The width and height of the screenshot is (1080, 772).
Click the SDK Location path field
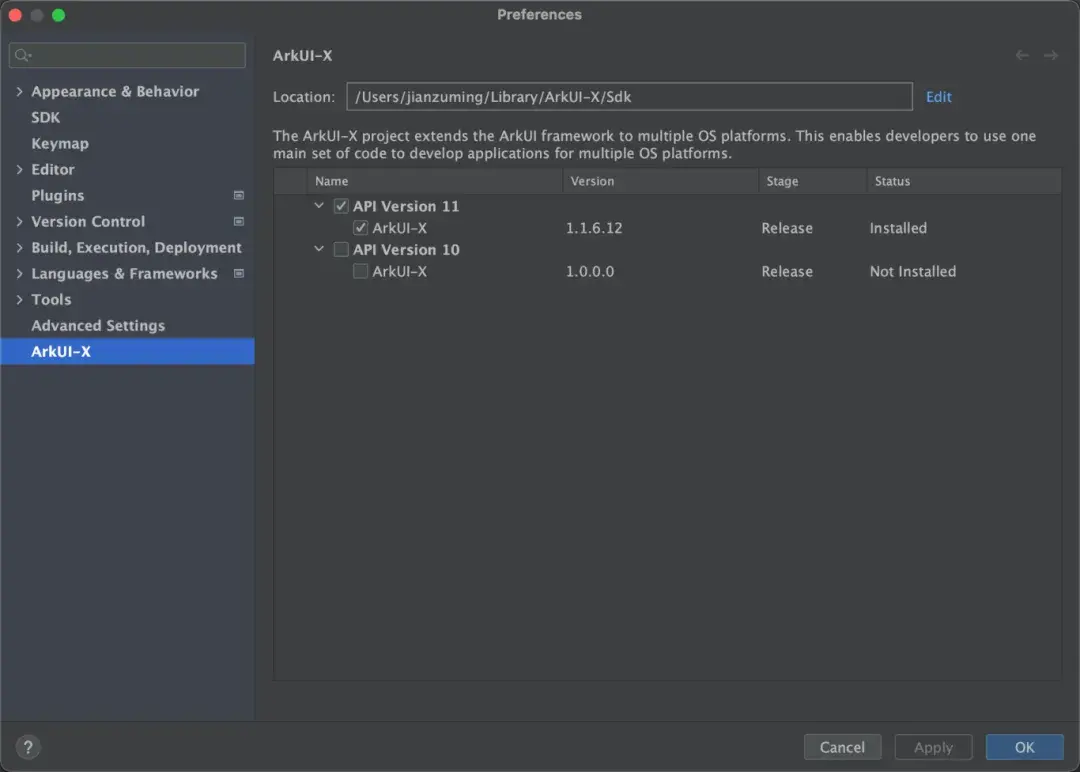629,97
